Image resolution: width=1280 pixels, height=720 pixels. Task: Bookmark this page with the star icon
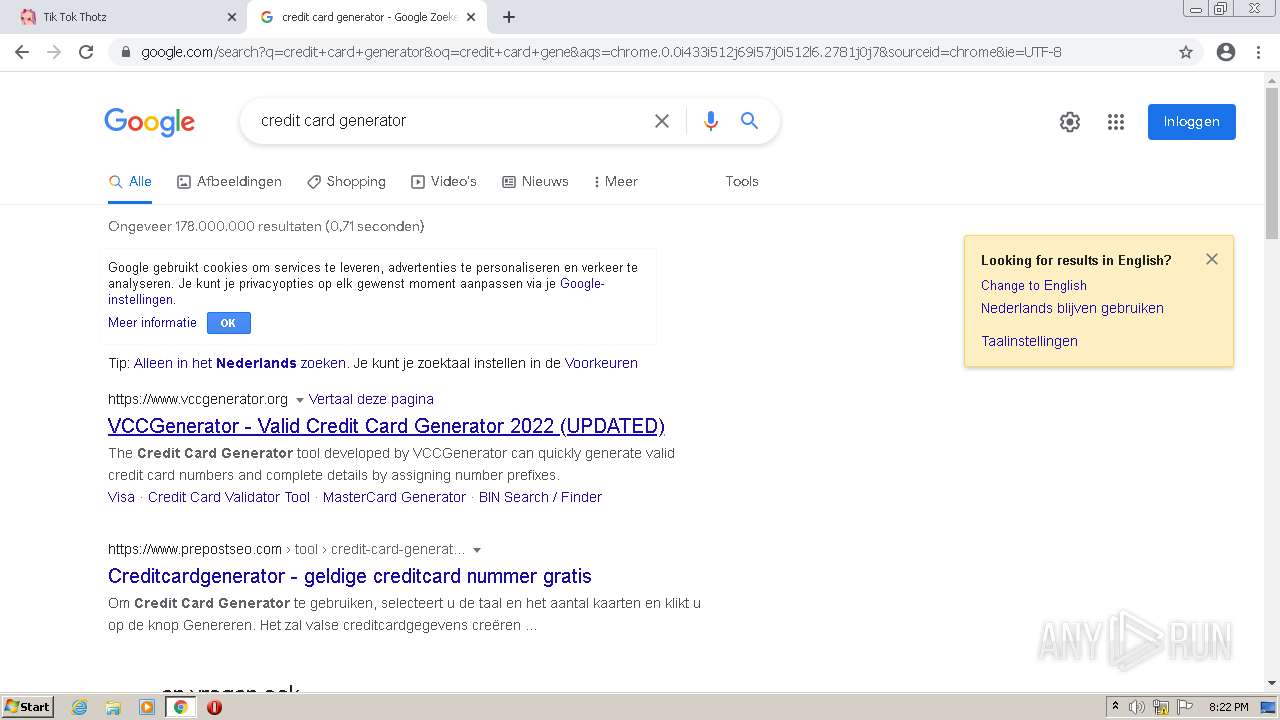[1186, 52]
